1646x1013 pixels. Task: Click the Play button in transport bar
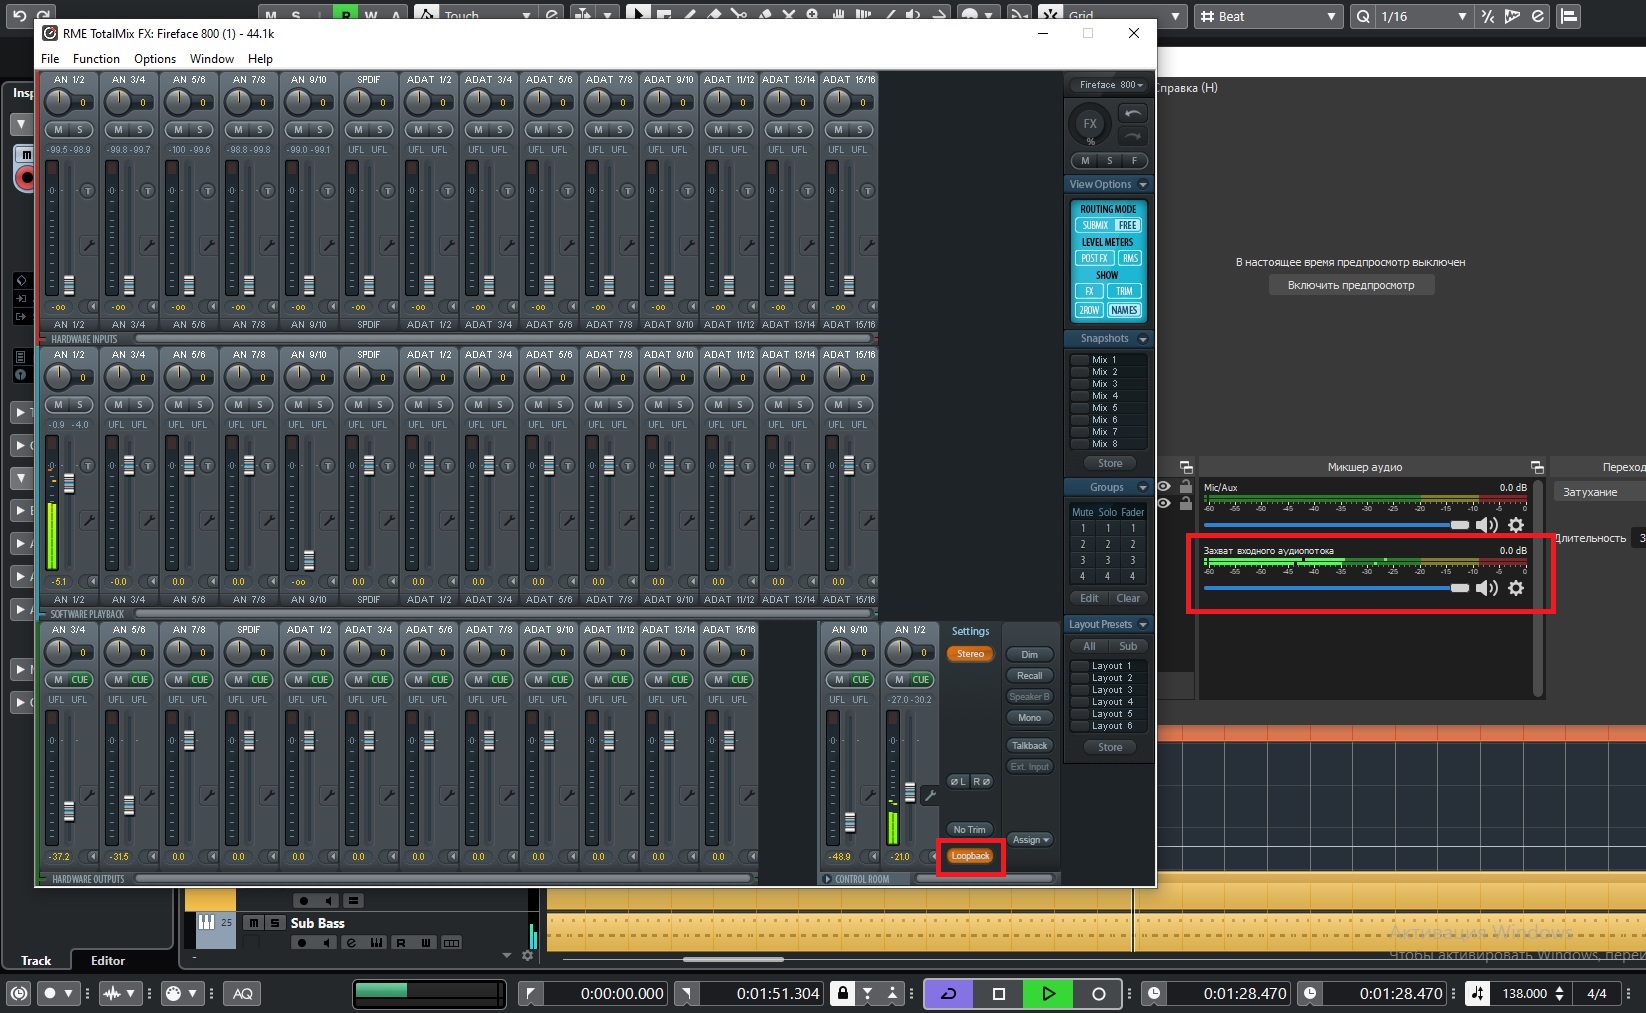pos(1048,993)
